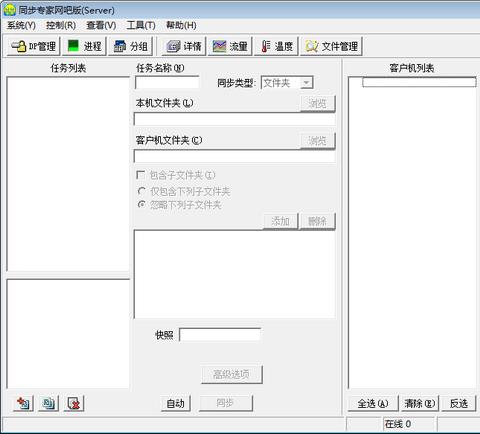This screenshot has height=434, width=480.
Task: Select 忽略下列子文件夹 radio option
Action: (141, 204)
